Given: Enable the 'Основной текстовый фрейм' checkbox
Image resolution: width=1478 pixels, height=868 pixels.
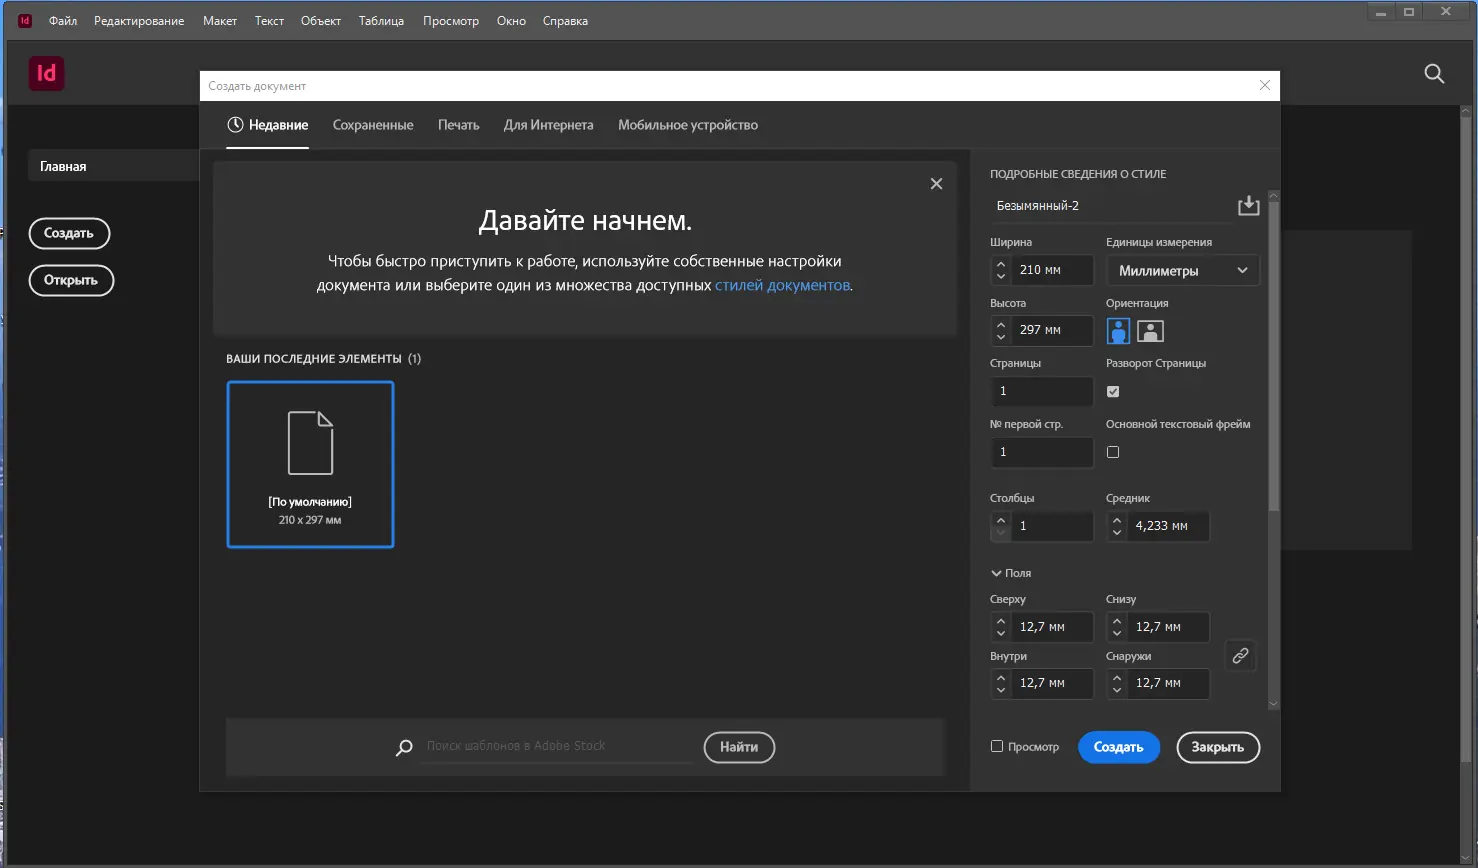Looking at the screenshot, I should (x=1113, y=452).
